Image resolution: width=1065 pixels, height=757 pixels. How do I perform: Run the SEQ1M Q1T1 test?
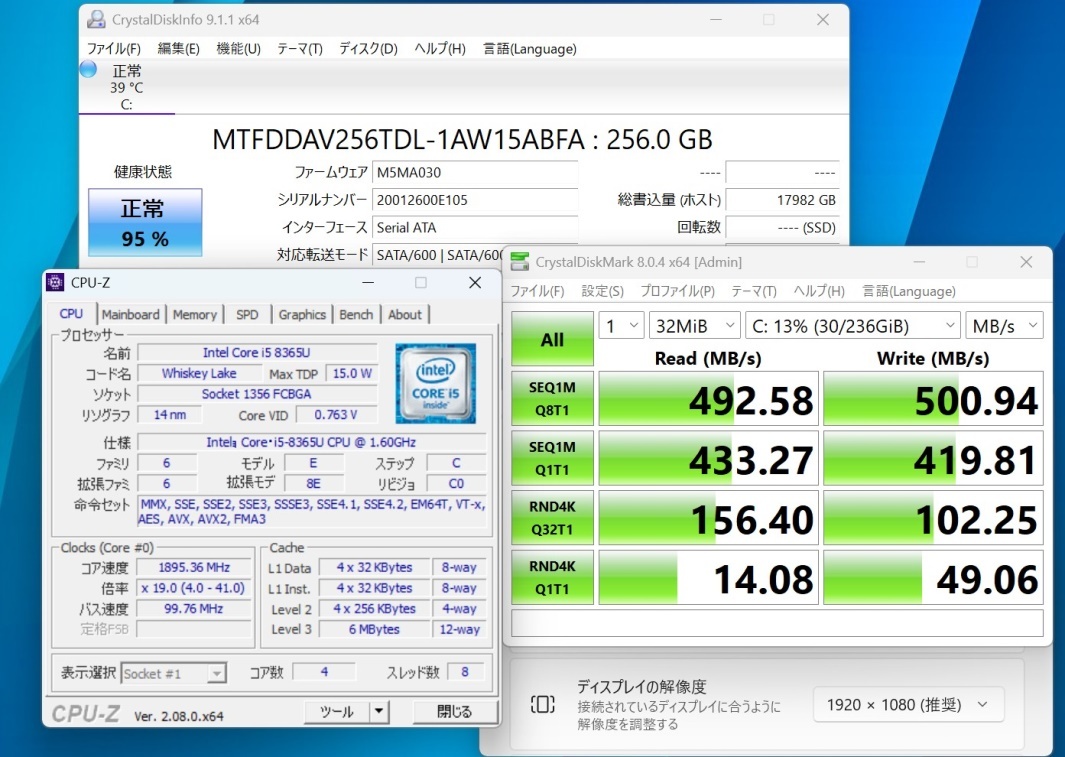552,458
